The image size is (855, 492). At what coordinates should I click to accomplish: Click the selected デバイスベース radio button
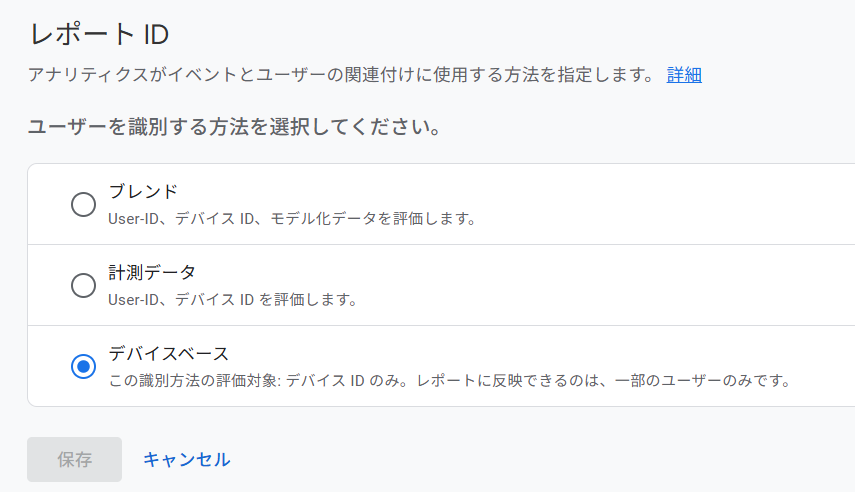84,367
